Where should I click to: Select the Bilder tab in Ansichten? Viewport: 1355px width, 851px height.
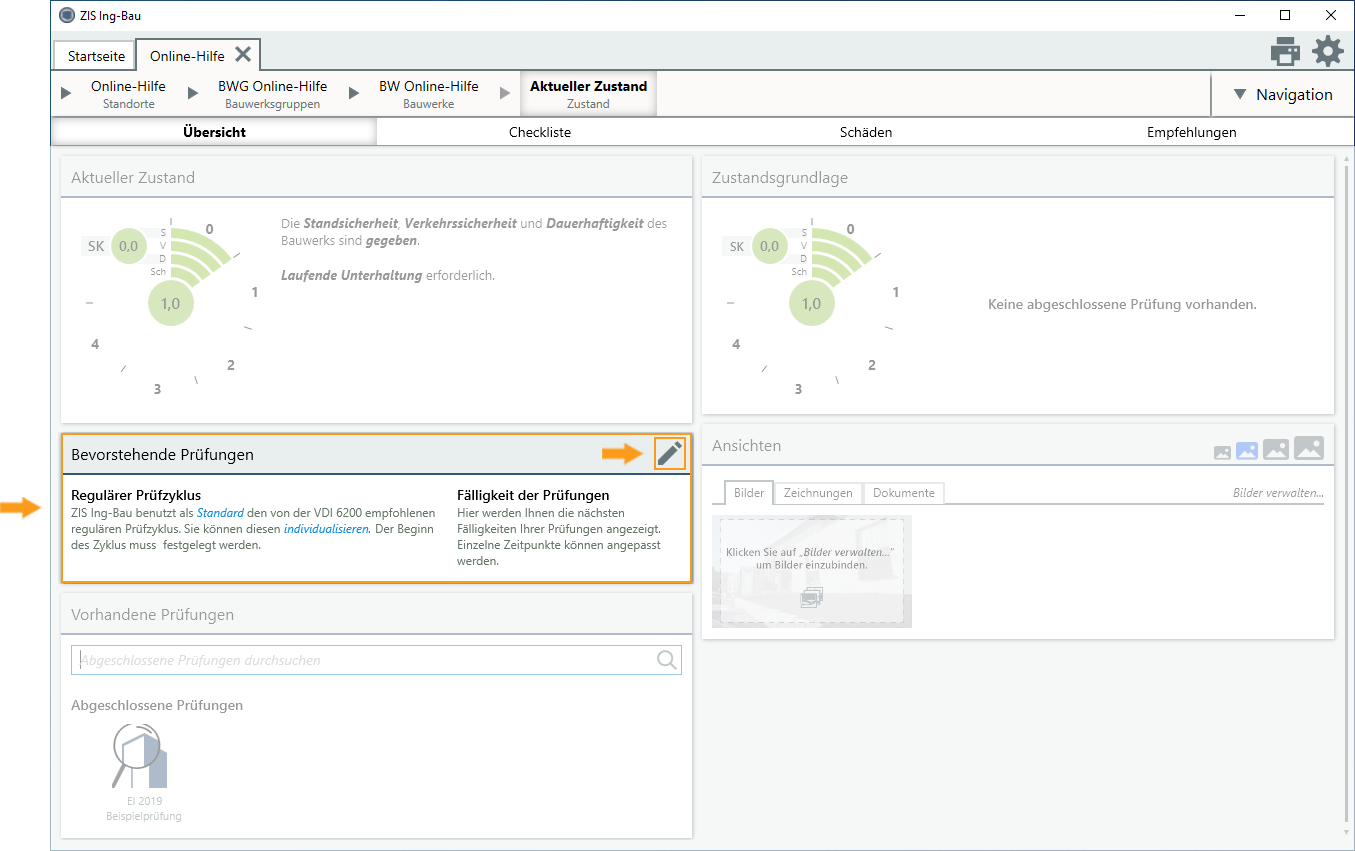point(749,493)
